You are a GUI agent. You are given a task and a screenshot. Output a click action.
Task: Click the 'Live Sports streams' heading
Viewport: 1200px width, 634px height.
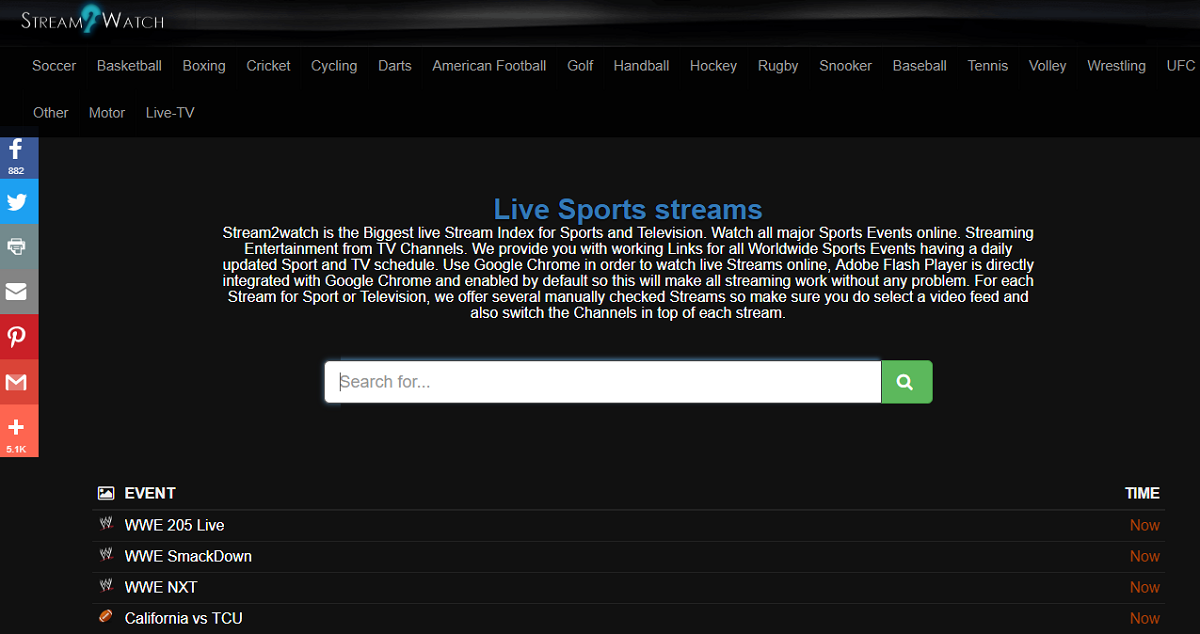pyautogui.click(x=628, y=209)
